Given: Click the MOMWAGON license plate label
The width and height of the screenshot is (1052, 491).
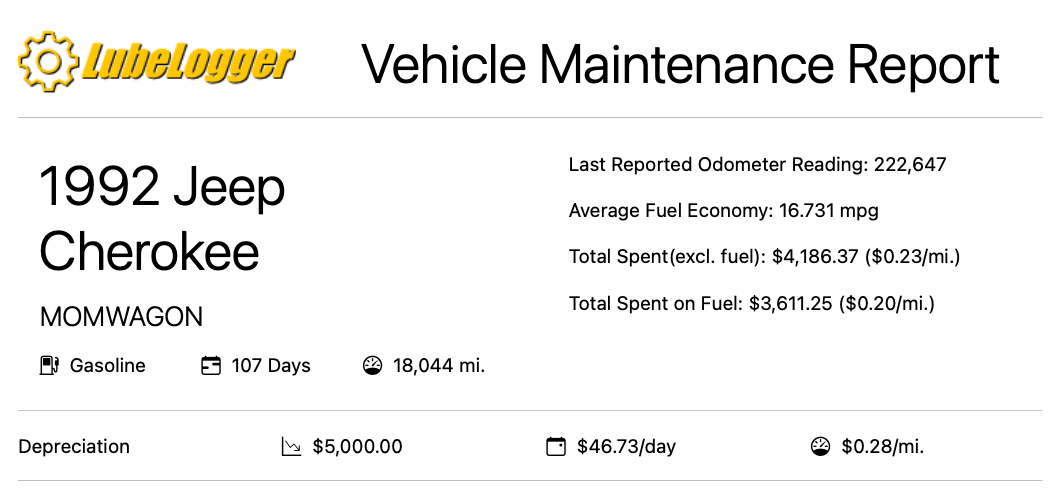Looking at the screenshot, I should click(x=121, y=317).
